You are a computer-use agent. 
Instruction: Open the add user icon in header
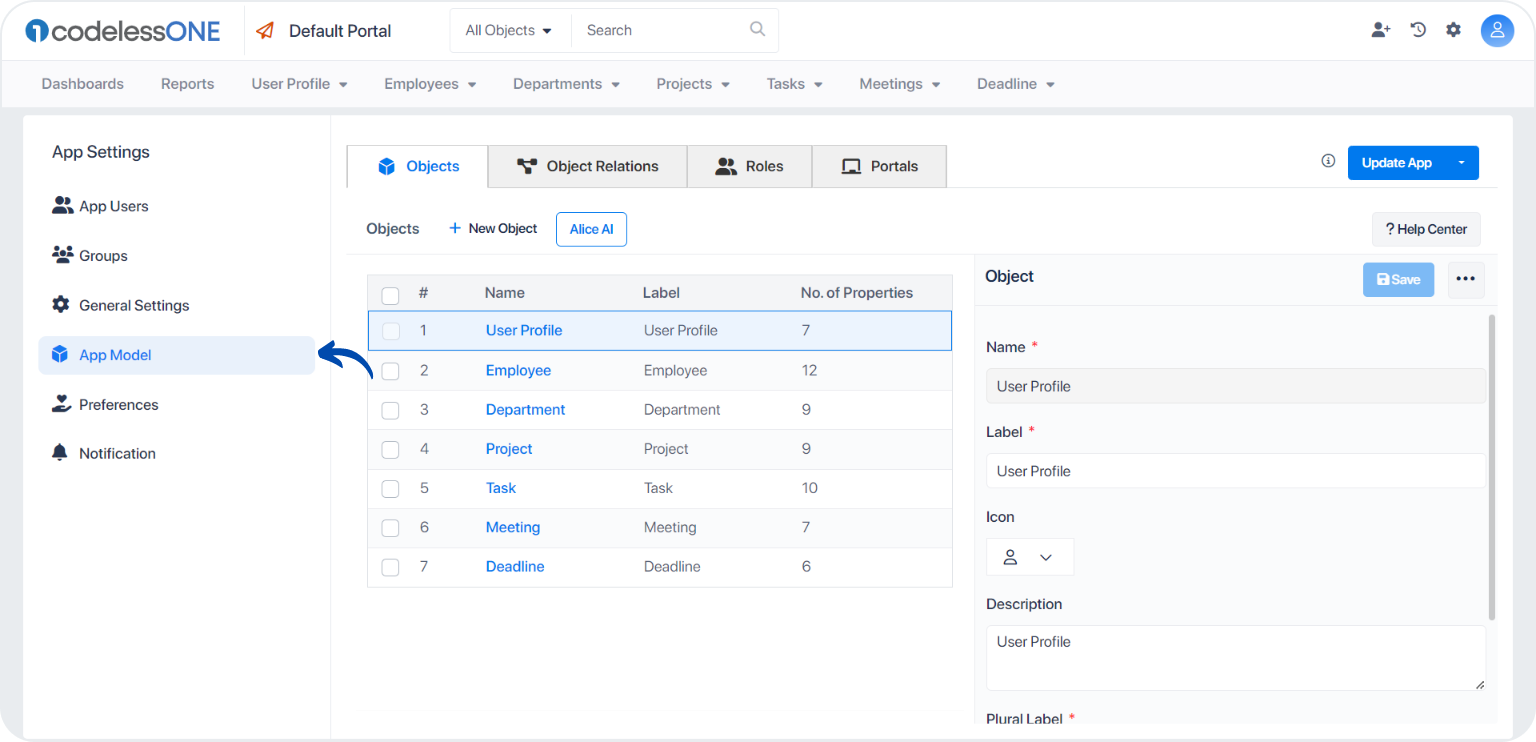click(1381, 30)
